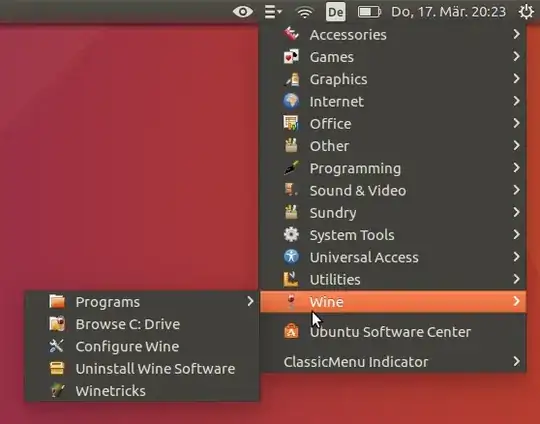Click the System Tools gear icon
The width and height of the screenshot is (540, 424).
tap(291, 235)
